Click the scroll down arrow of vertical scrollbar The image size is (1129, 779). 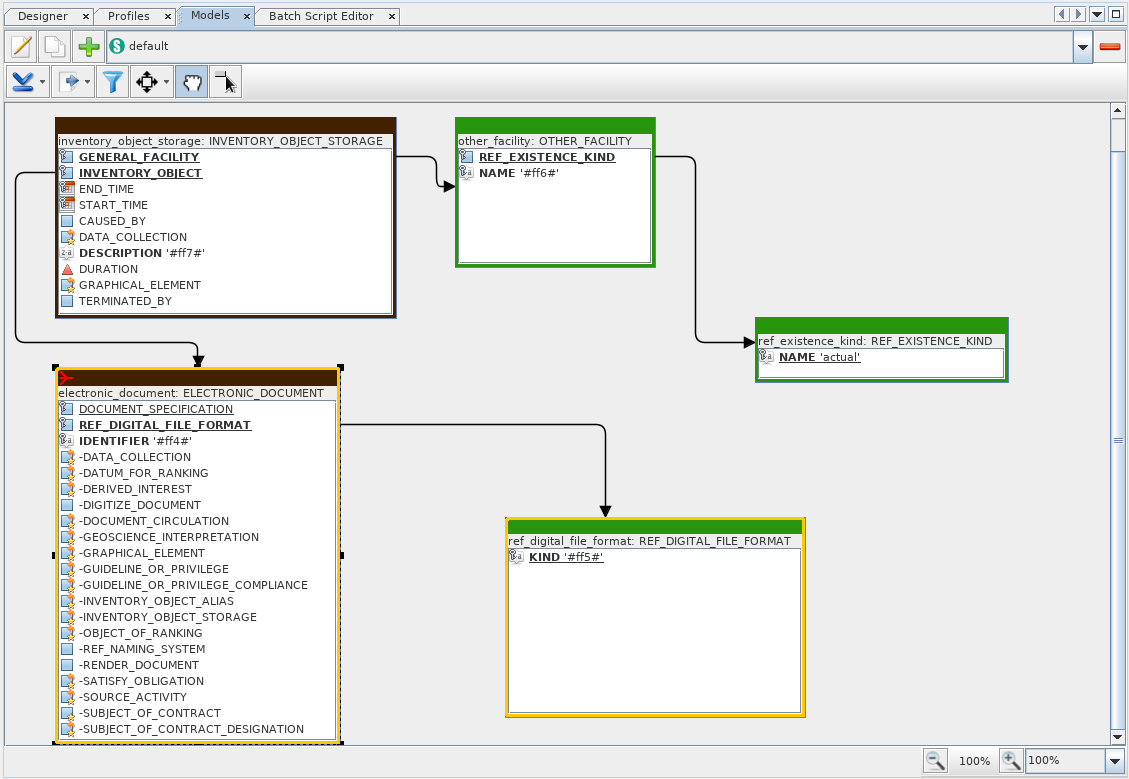(x=1117, y=737)
